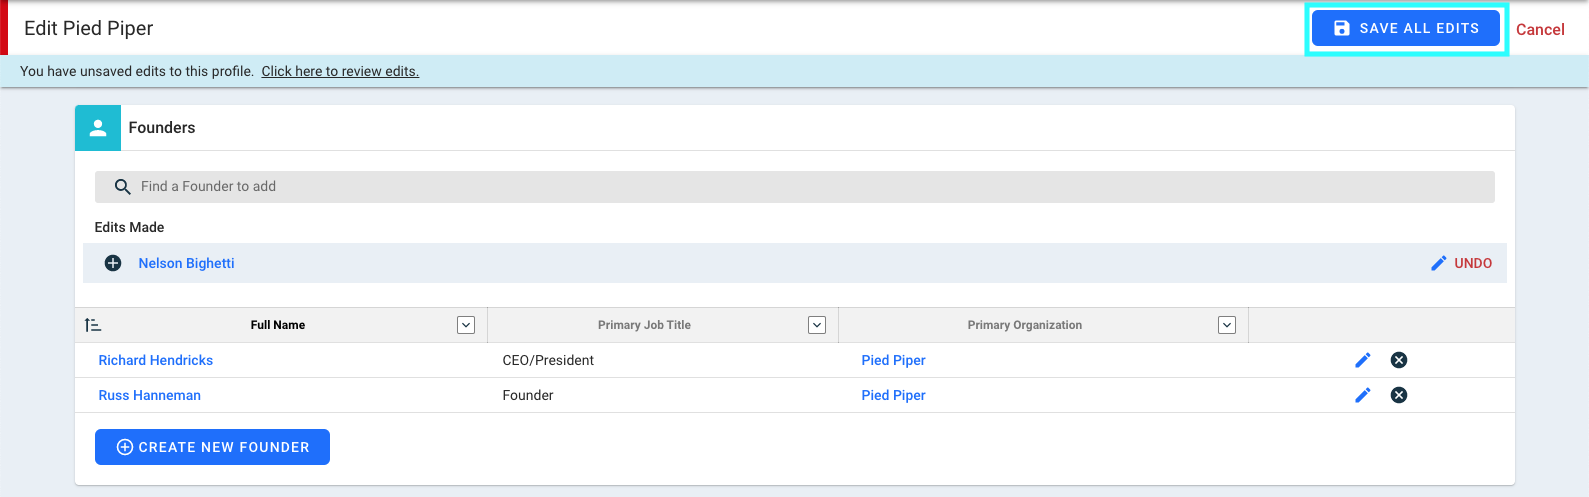Open the review edits link
The width and height of the screenshot is (1589, 497).
(x=340, y=71)
